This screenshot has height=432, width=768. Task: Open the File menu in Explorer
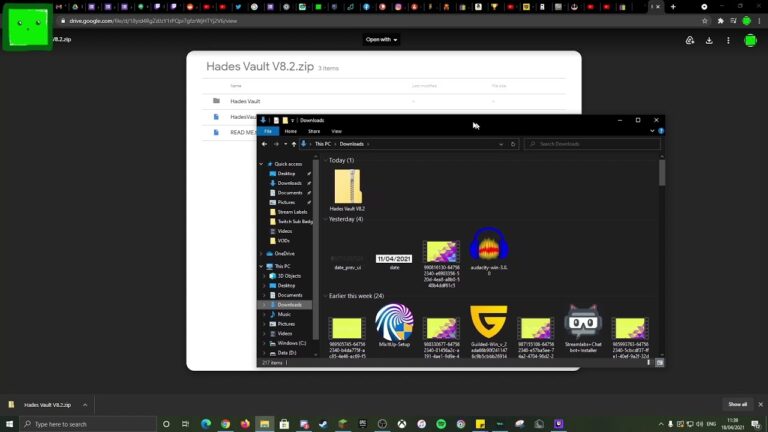(x=268, y=131)
